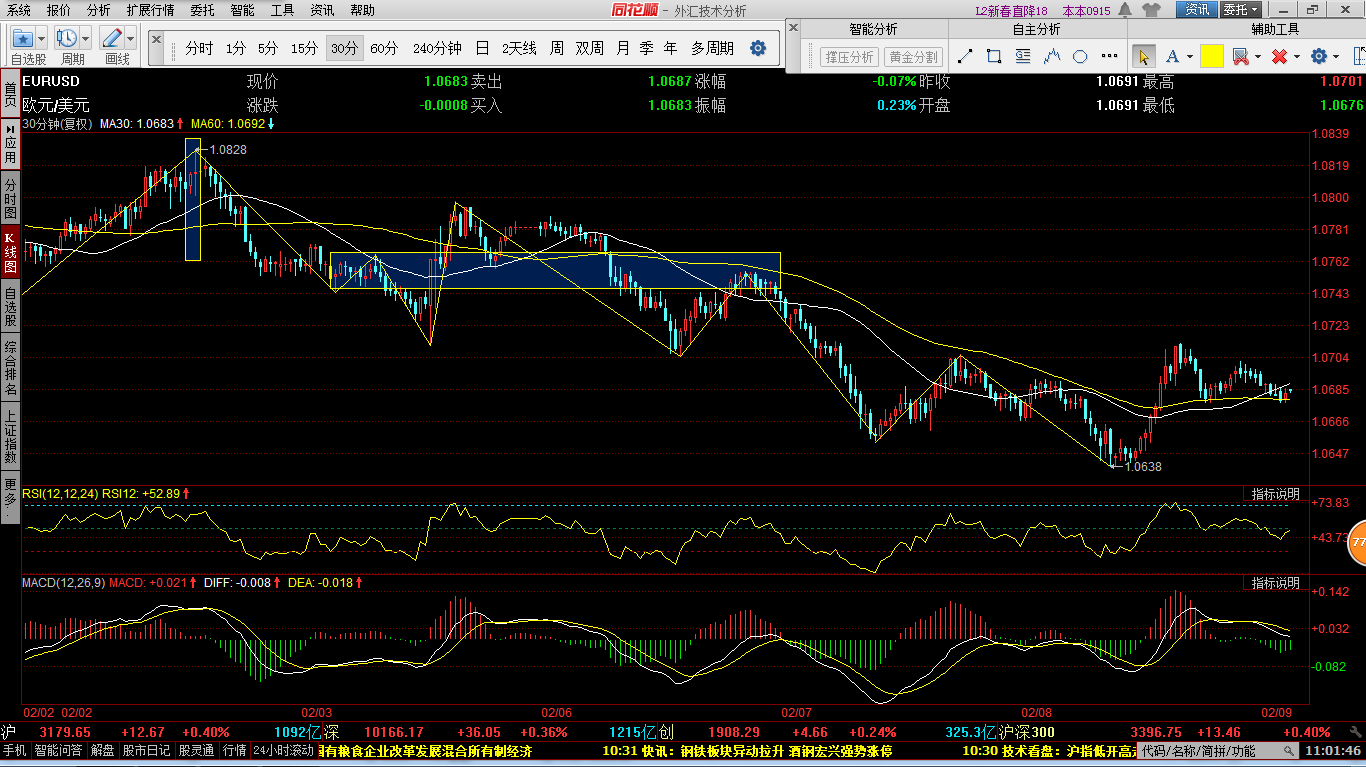Open the 扩展行情 menu
1366x767 pixels.
tap(150, 10)
